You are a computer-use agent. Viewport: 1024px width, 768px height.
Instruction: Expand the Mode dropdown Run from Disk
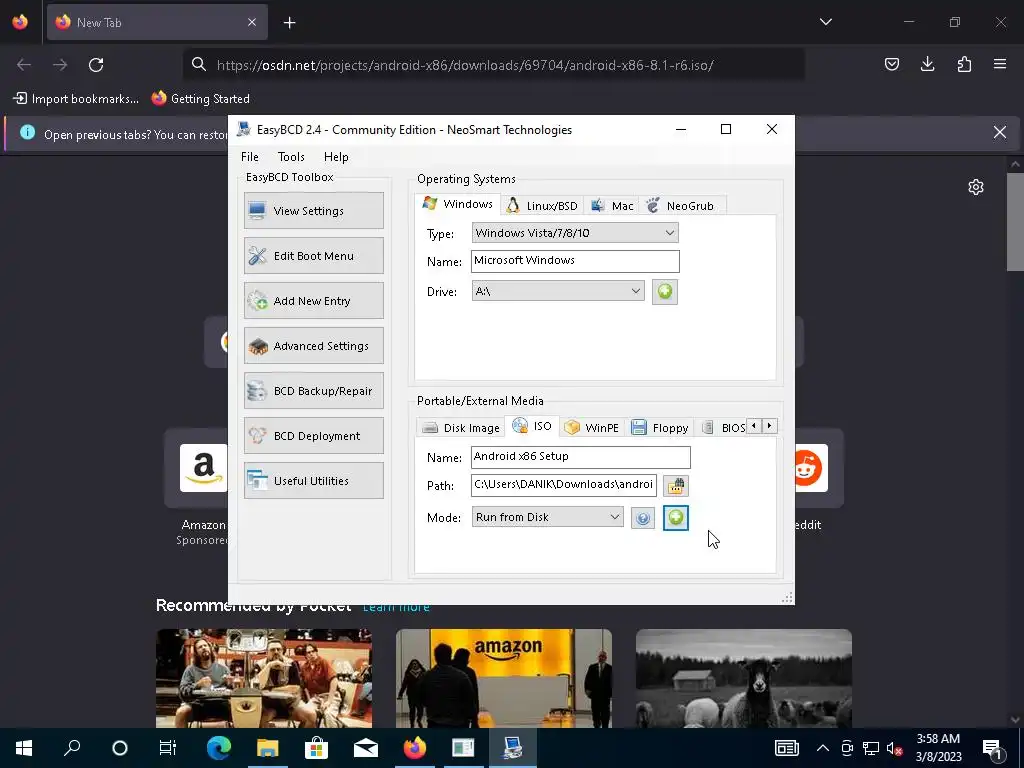(x=547, y=517)
